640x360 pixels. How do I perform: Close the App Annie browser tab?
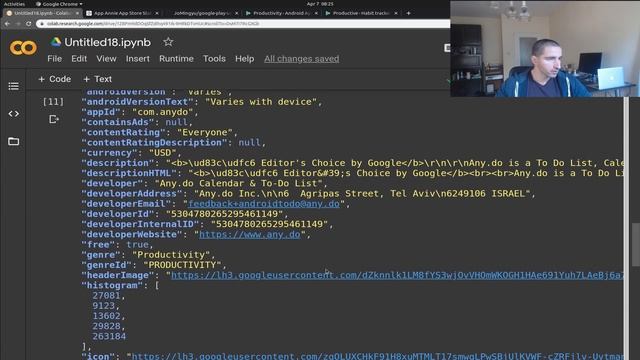pyautogui.click(x=157, y=13)
